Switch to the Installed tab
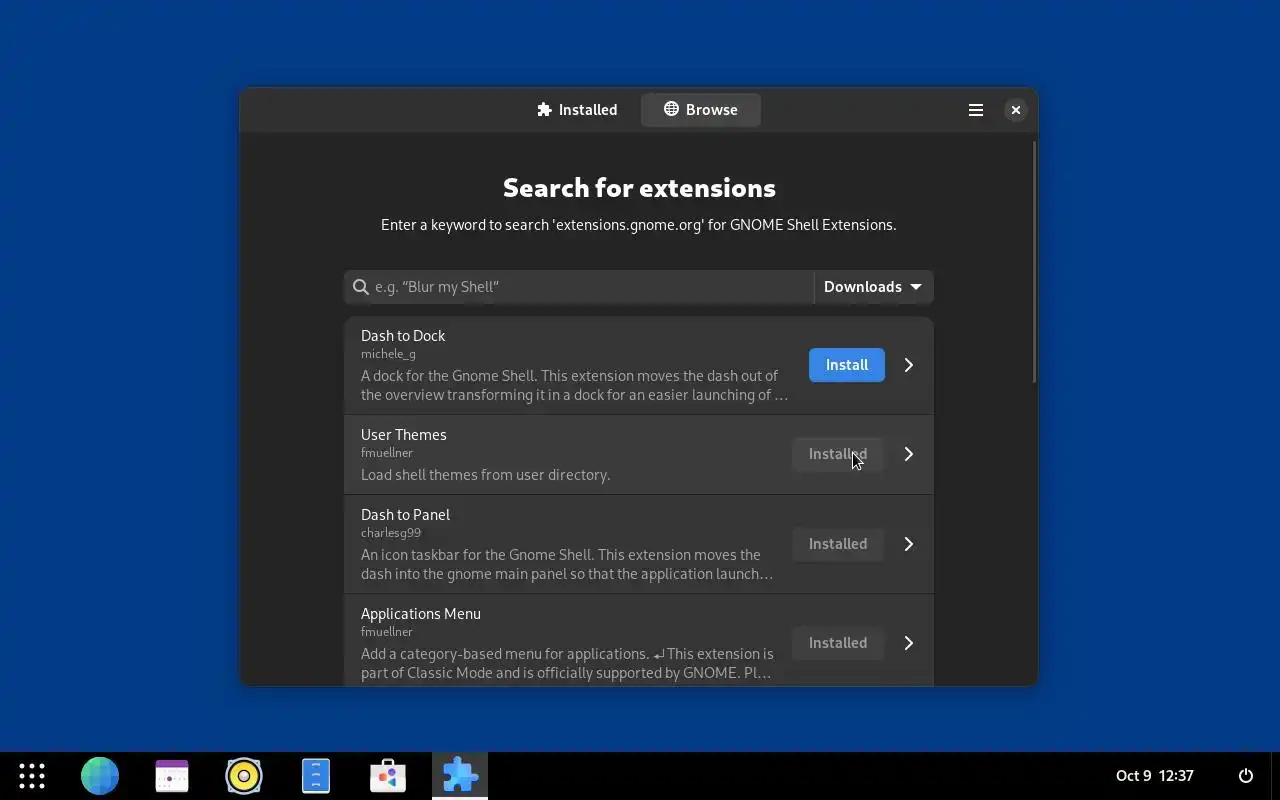 tap(577, 110)
